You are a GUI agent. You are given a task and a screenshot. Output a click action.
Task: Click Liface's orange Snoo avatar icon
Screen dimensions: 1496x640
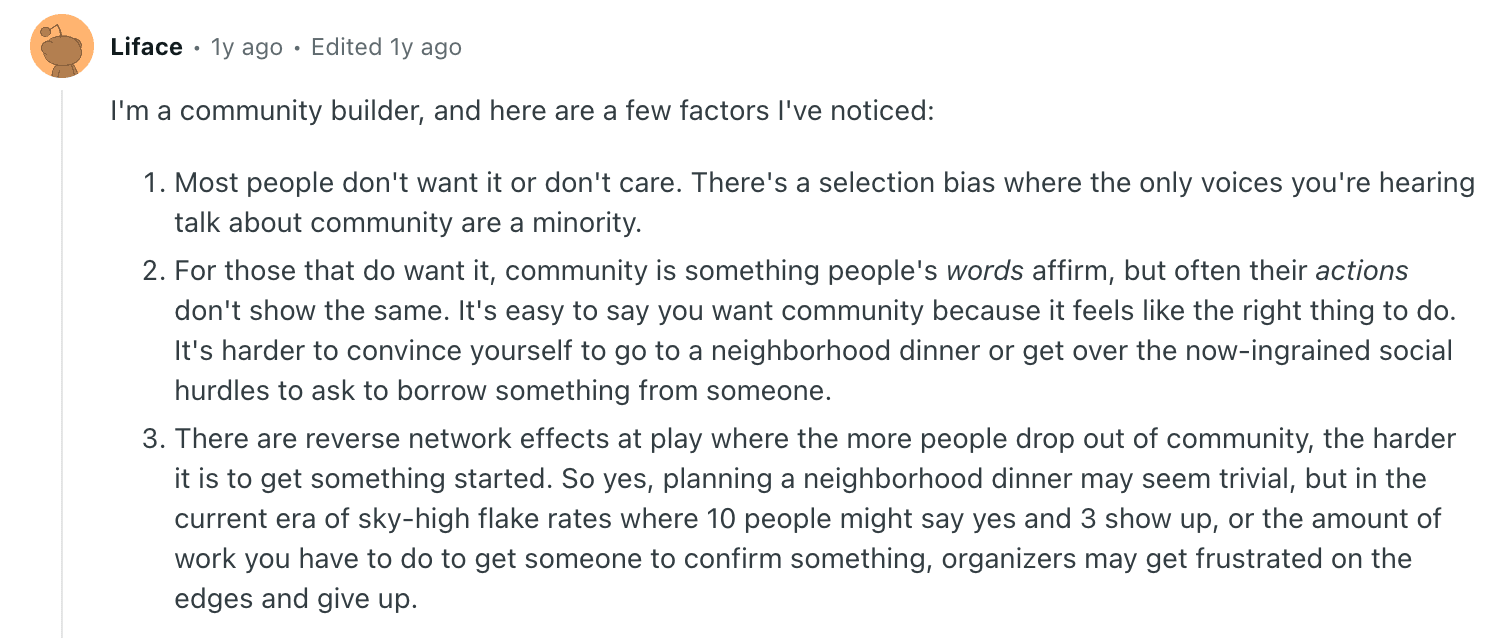coord(62,47)
